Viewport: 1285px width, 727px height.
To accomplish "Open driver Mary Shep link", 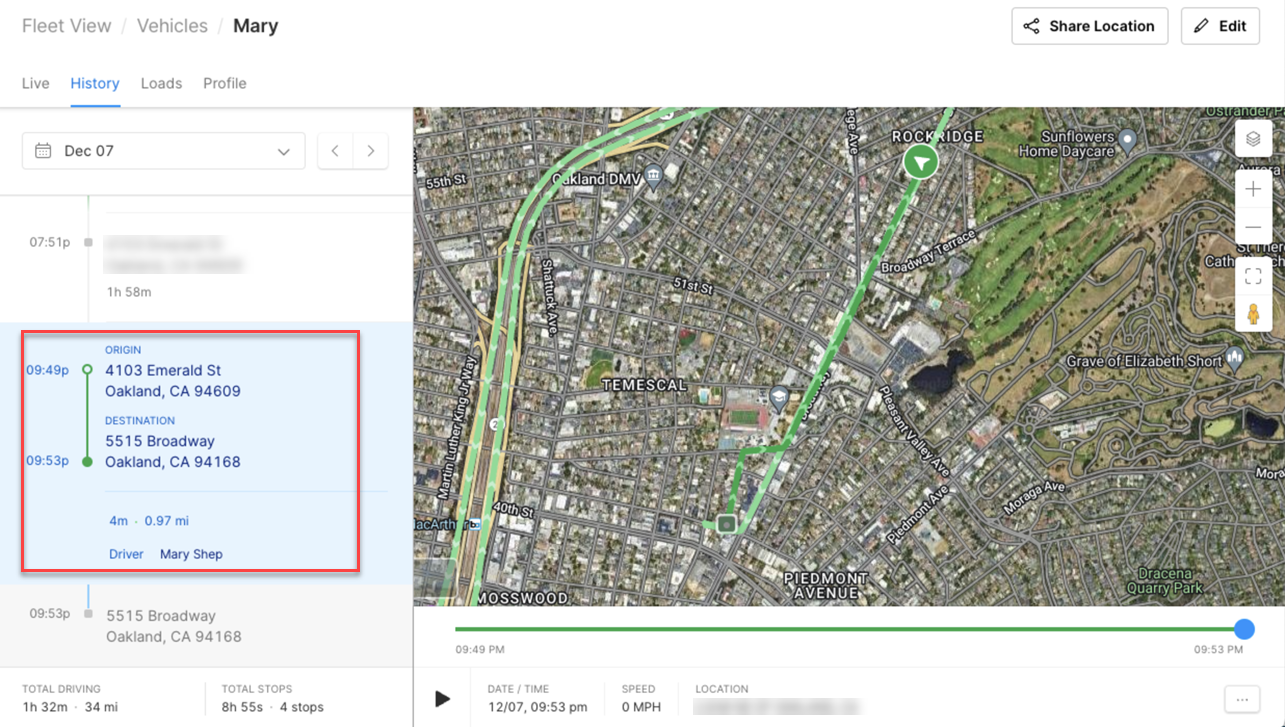I will (x=191, y=554).
